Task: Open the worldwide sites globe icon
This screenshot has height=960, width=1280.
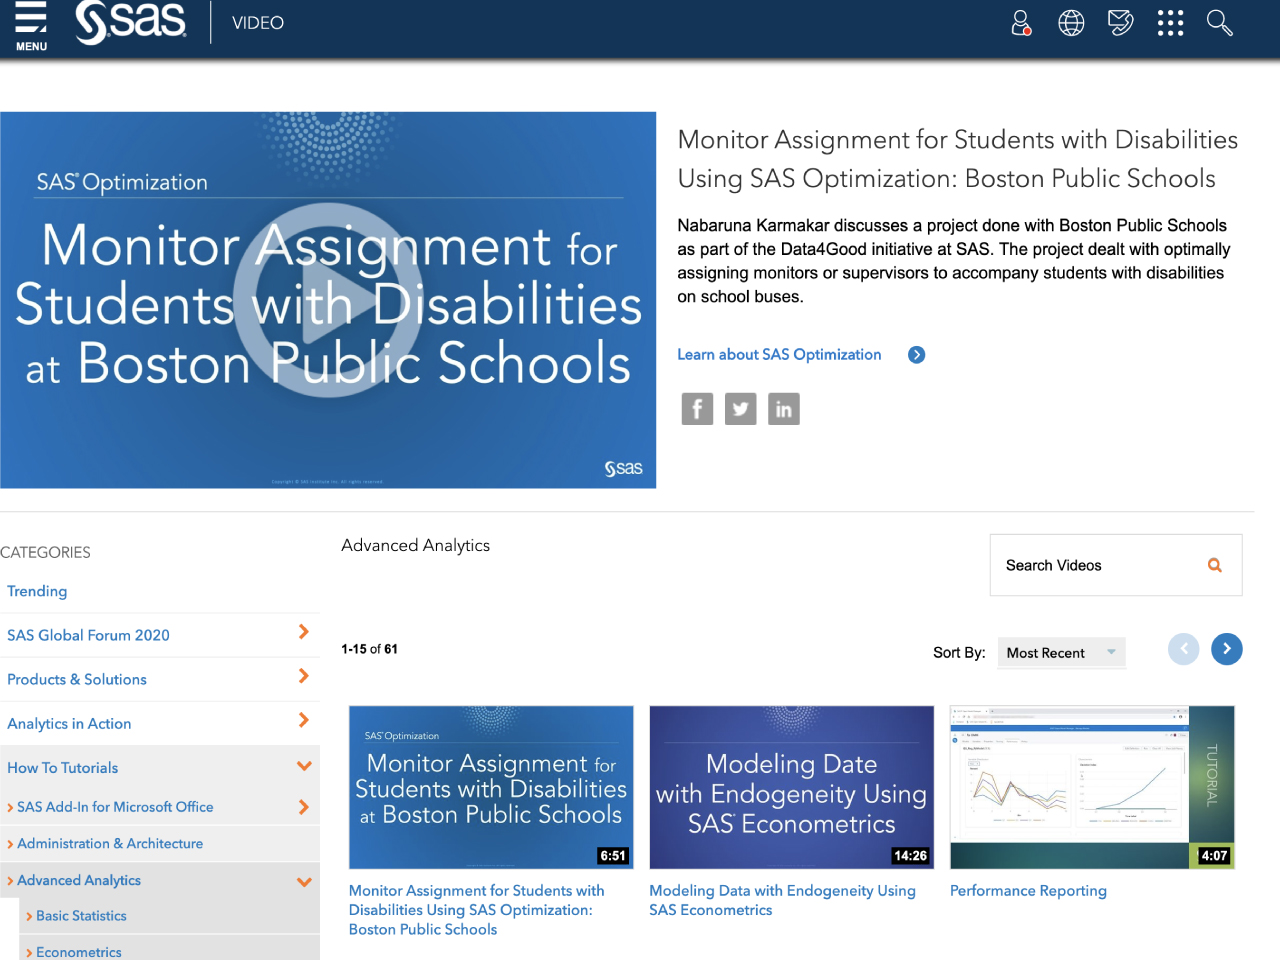Action: (x=1071, y=23)
